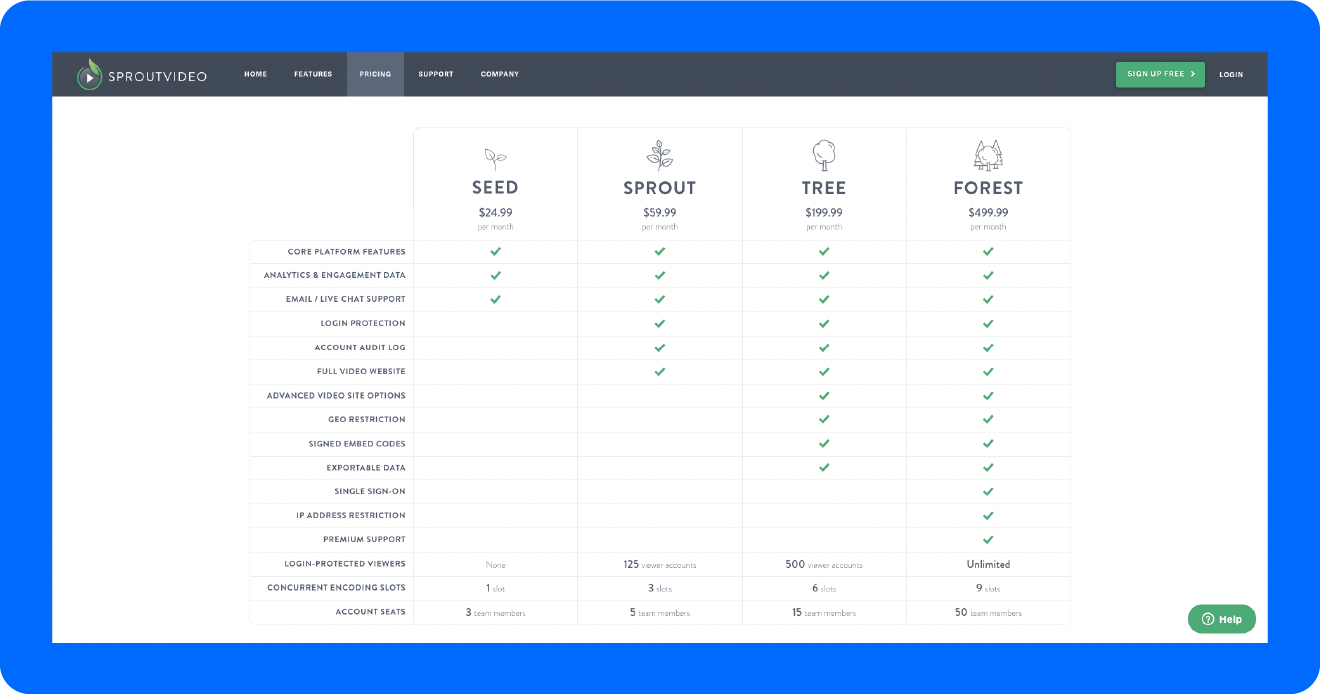The width and height of the screenshot is (1320, 694).
Task: Open the Help chat widget
Action: click(x=1222, y=619)
